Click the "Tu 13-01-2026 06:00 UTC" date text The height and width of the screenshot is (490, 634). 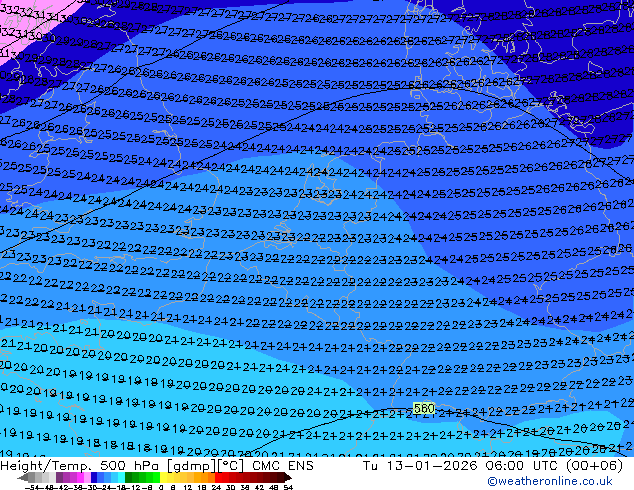click(461, 466)
